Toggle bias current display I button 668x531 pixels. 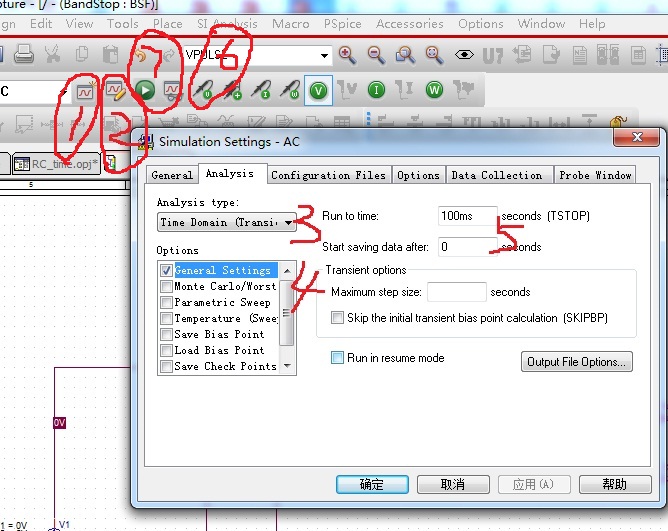[376, 90]
